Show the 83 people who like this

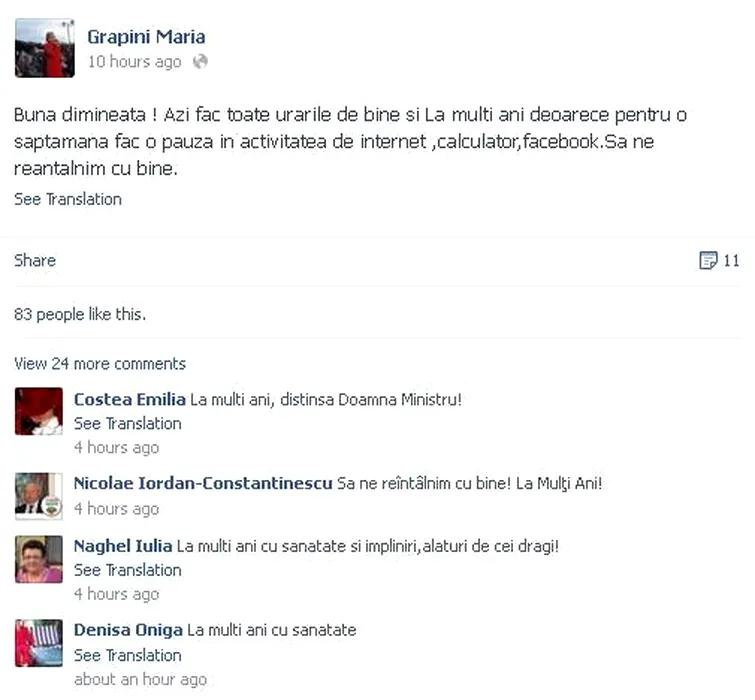[80, 314]
